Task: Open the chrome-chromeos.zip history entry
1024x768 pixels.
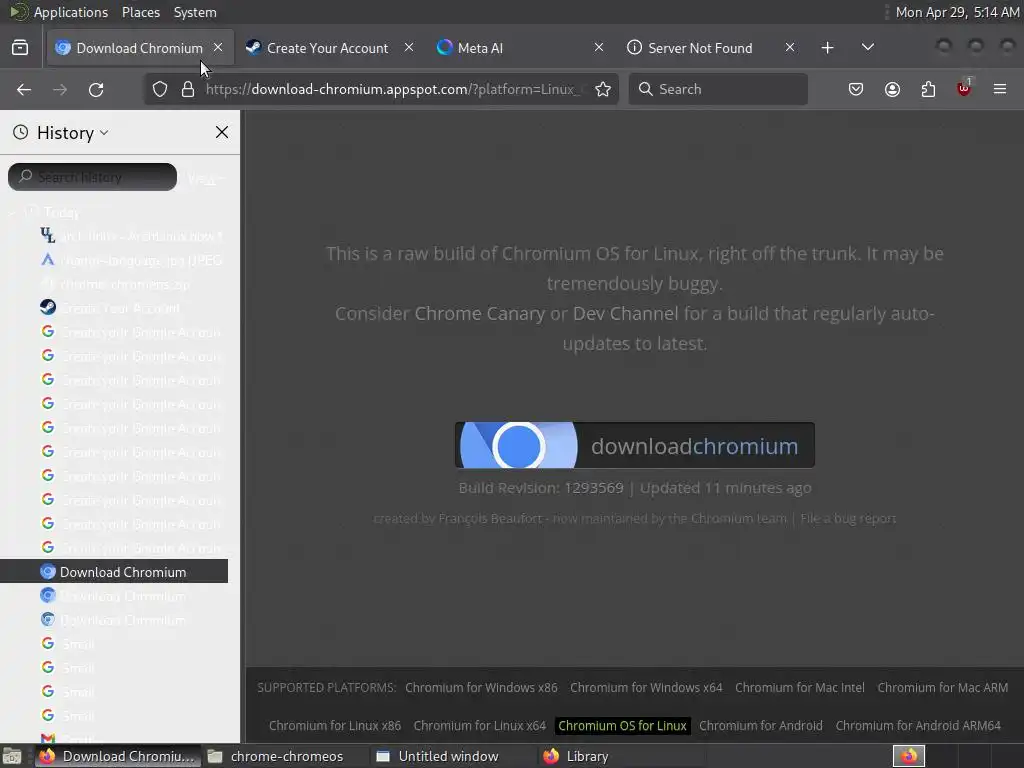Action: point(114,284)
